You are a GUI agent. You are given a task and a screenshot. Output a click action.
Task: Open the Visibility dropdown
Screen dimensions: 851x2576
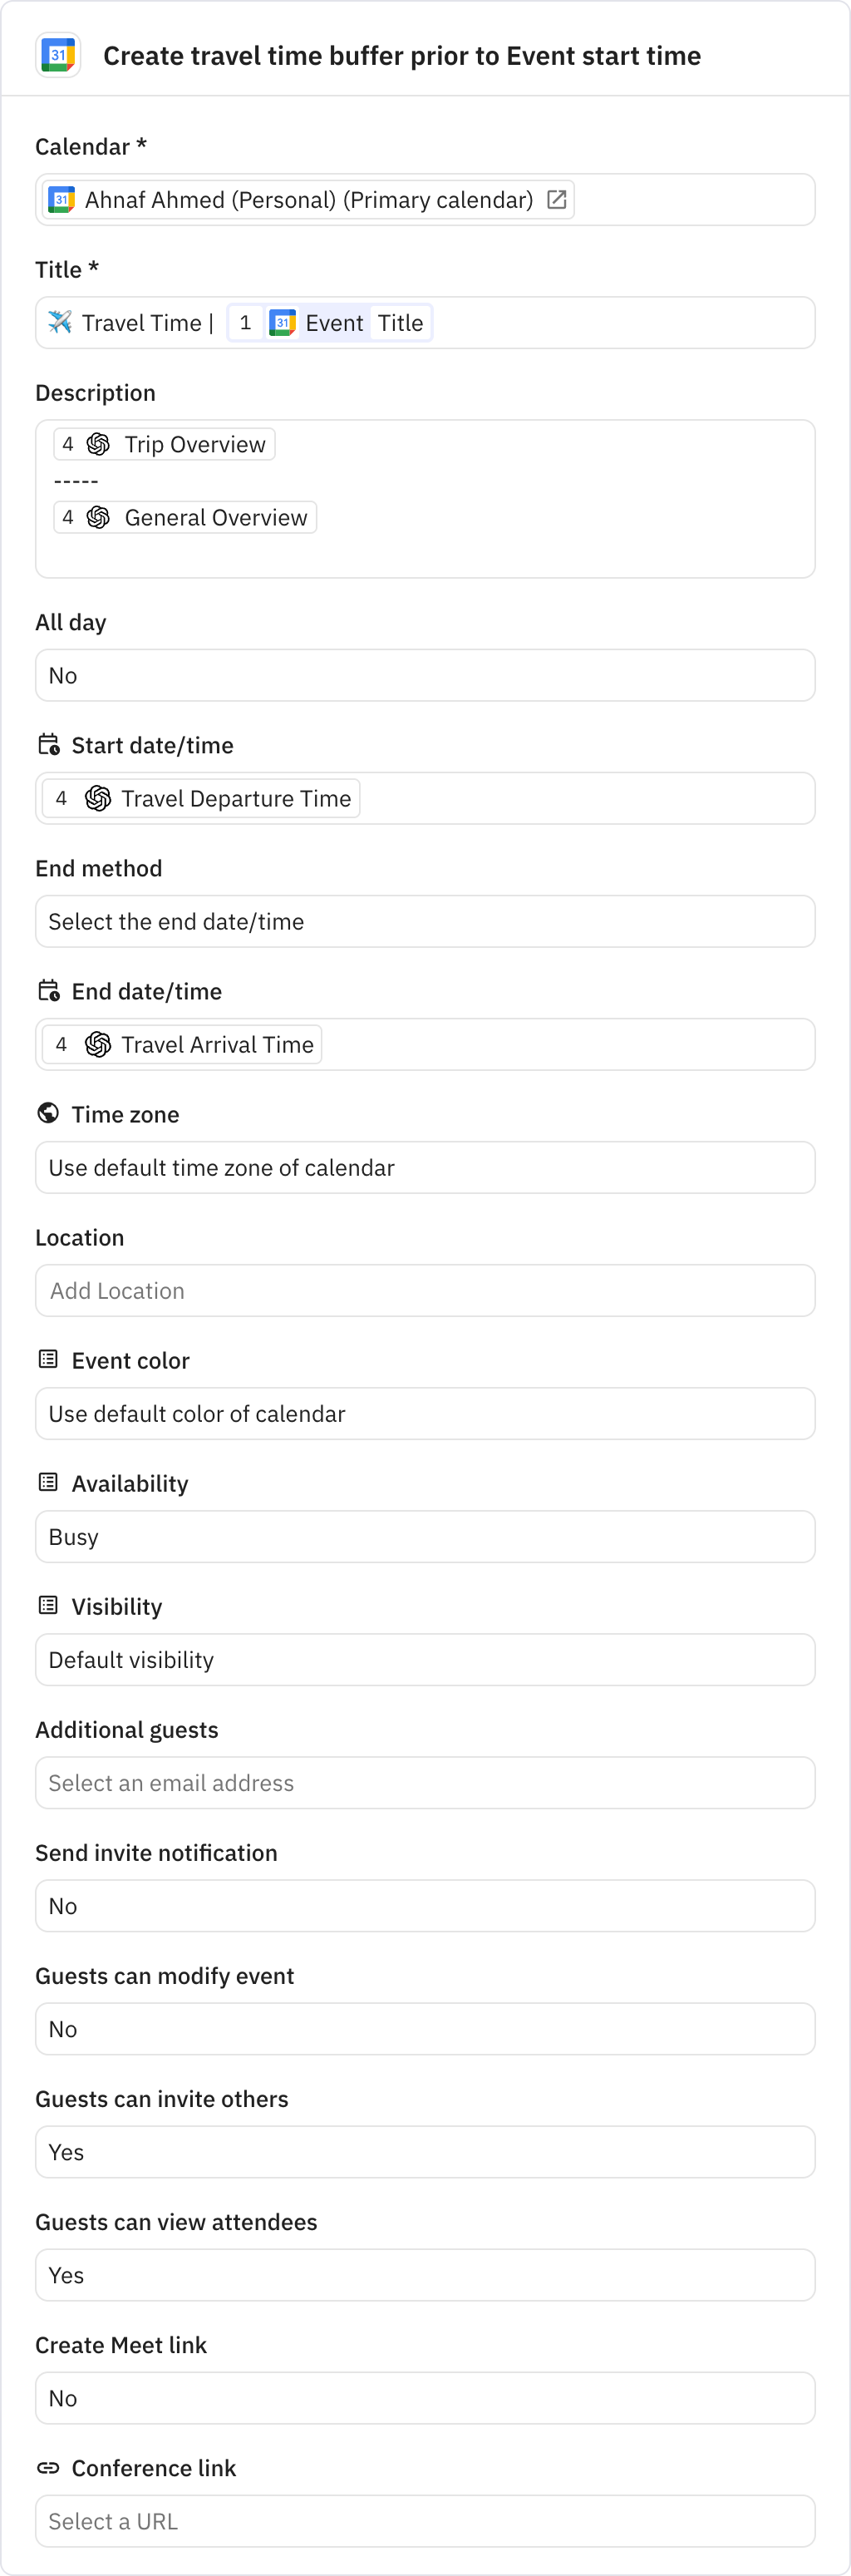click(425, 1659)
